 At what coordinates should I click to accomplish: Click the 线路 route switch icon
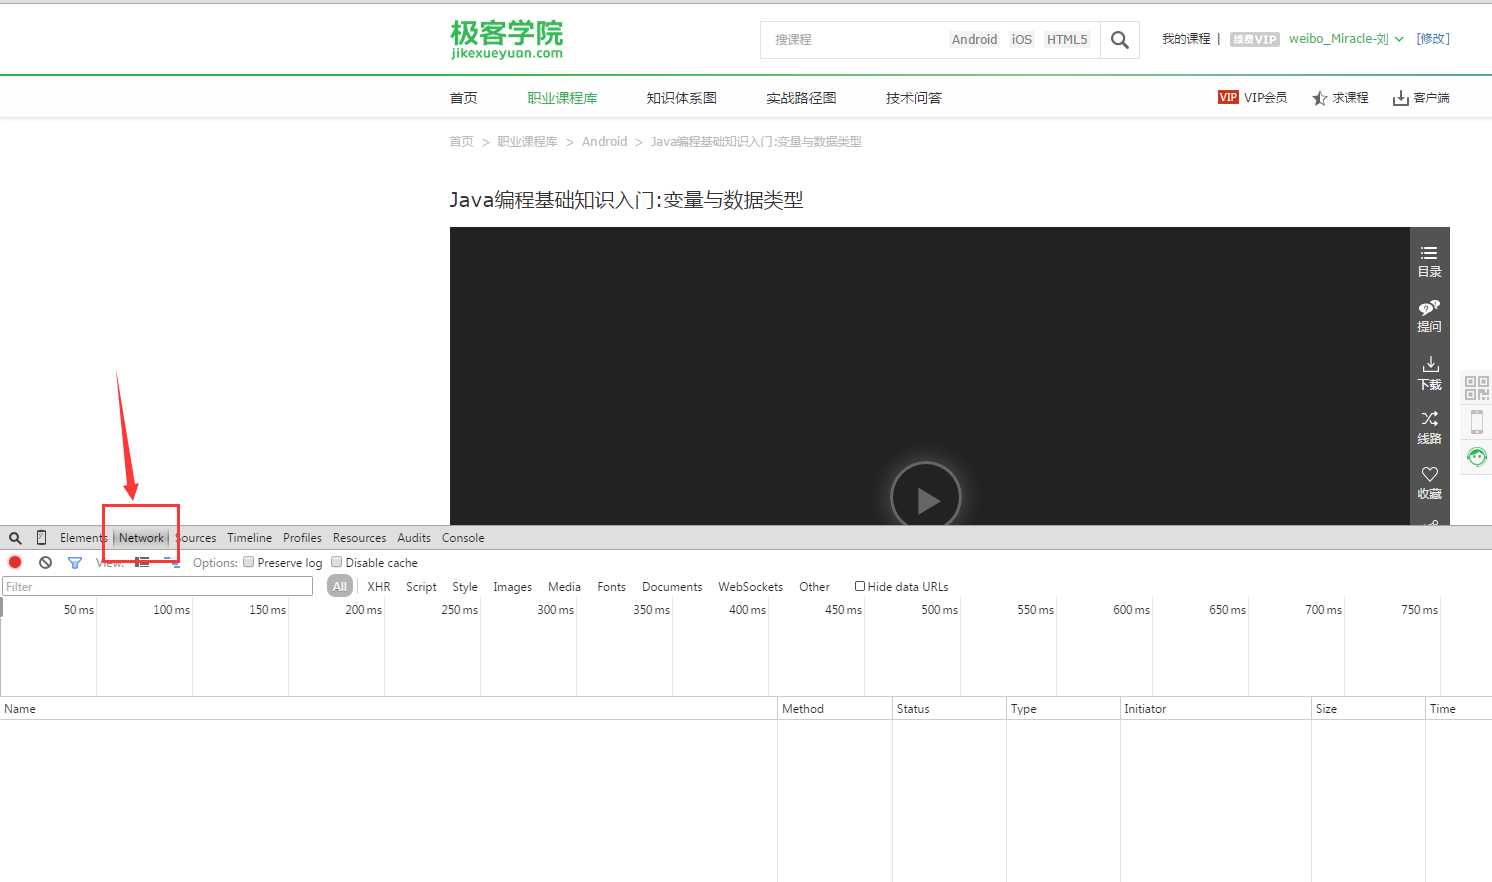[1429, 427]
